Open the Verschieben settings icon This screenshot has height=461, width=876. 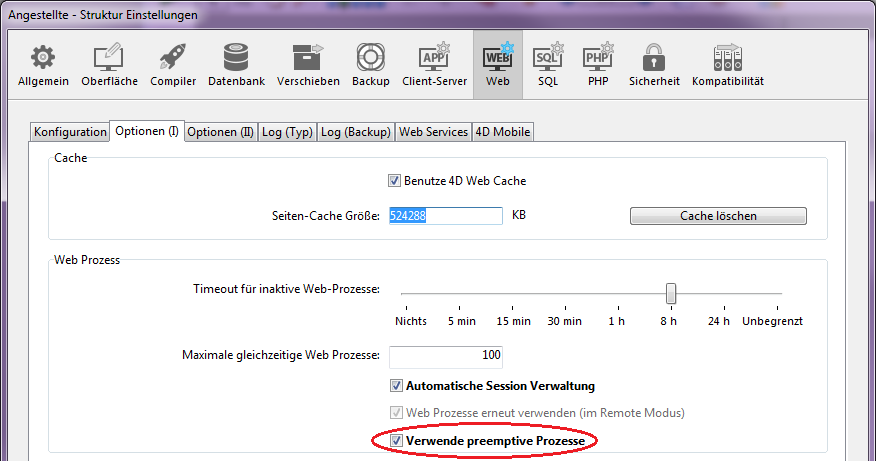tap(308, 58)
